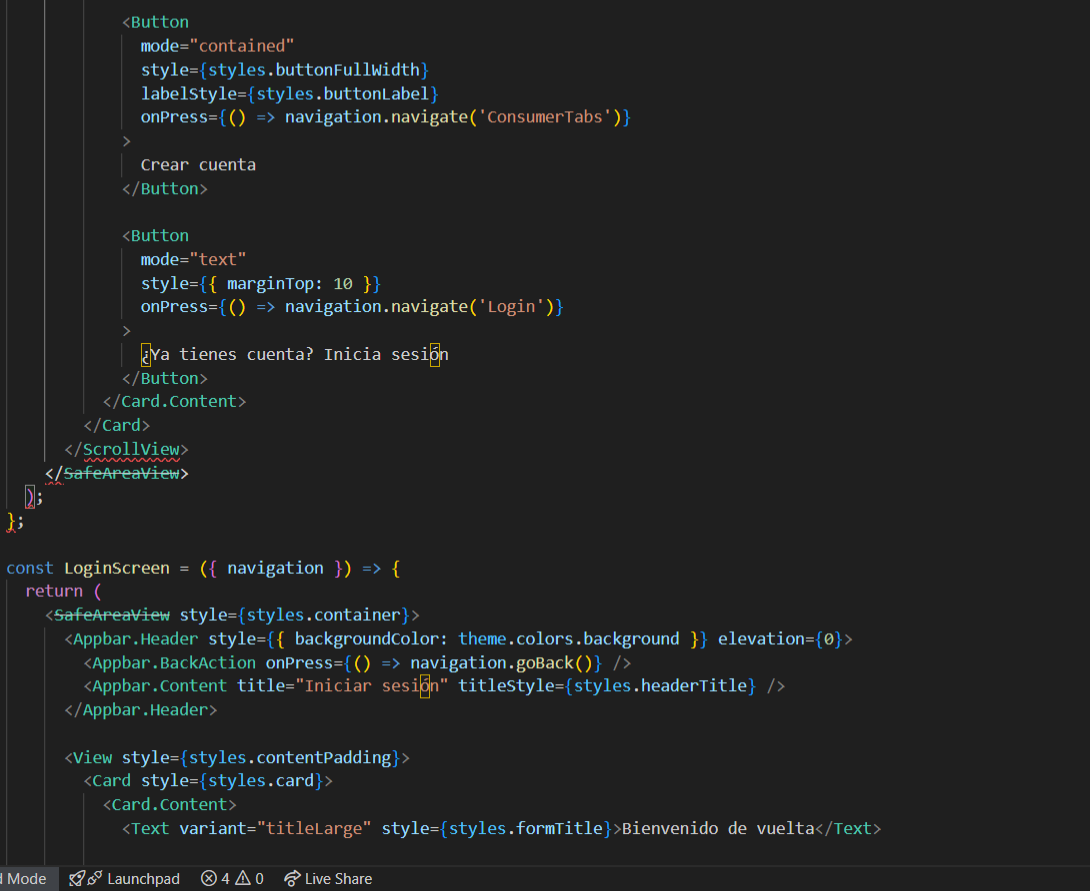Click 'Bienvenido de vuelta' text

718,828
